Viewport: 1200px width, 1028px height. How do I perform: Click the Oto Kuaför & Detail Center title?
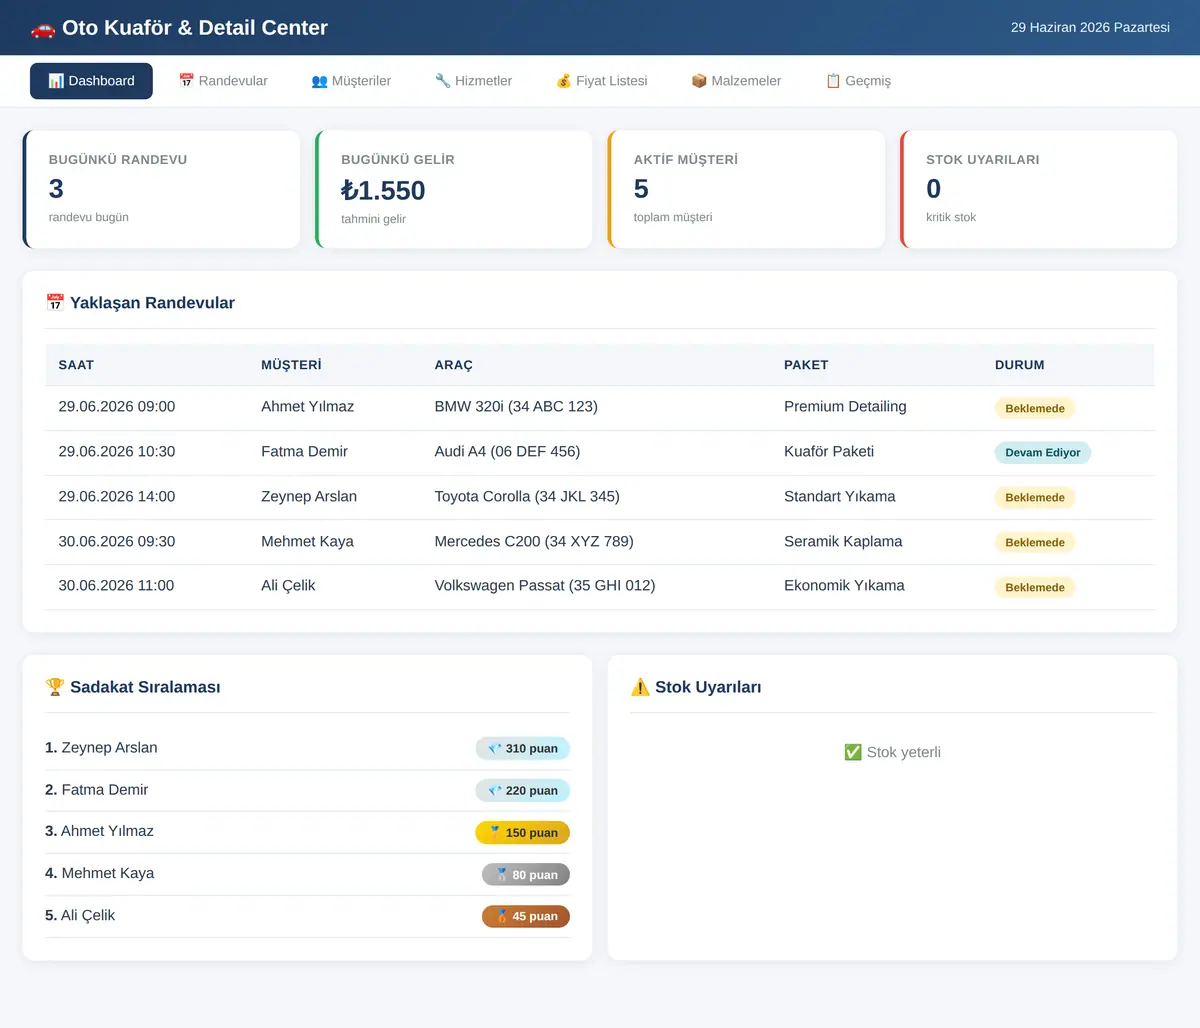click(x=195, y=28)
